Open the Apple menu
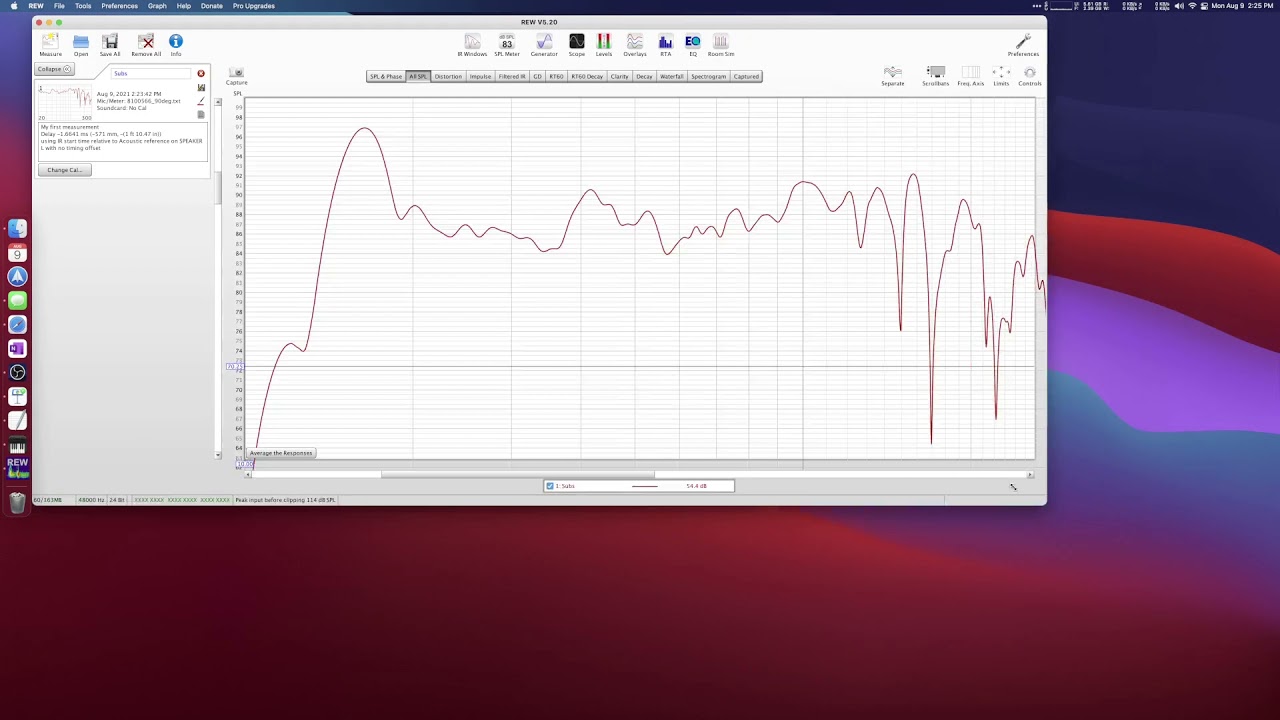The height and width of the screenshot is (720, 1280). (14, 6)
